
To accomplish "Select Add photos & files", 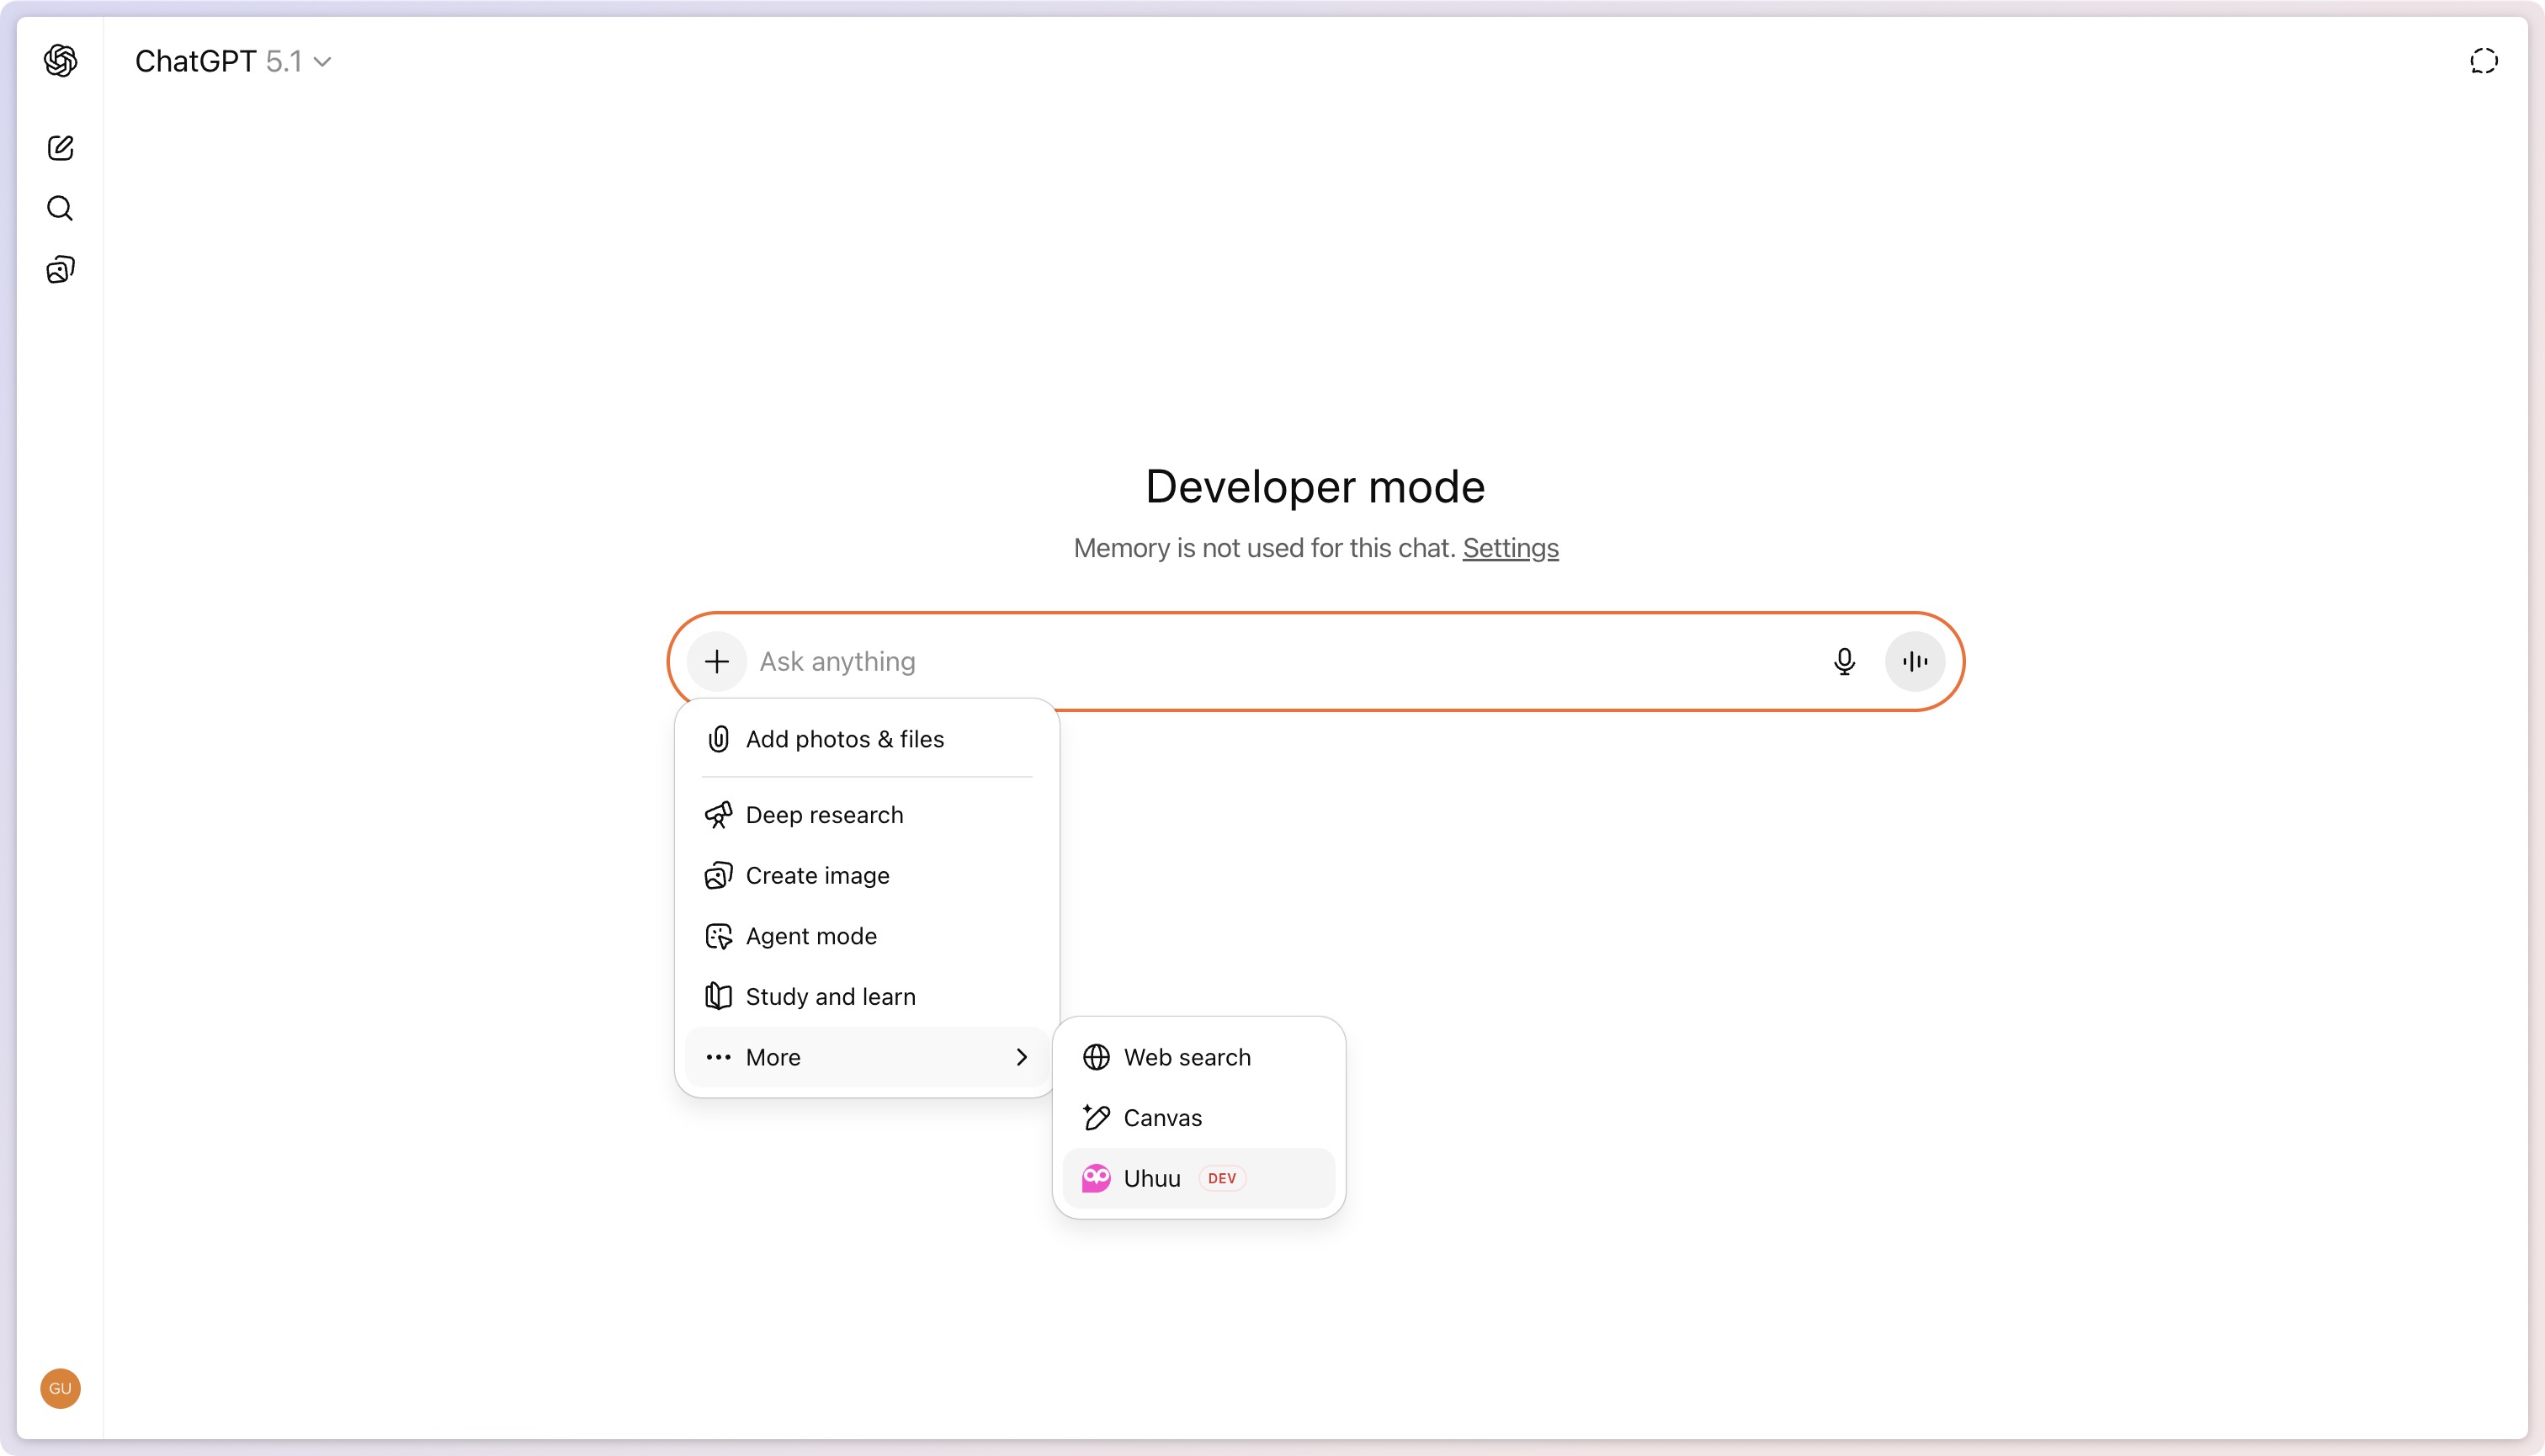I will click(x=844, y=739).
